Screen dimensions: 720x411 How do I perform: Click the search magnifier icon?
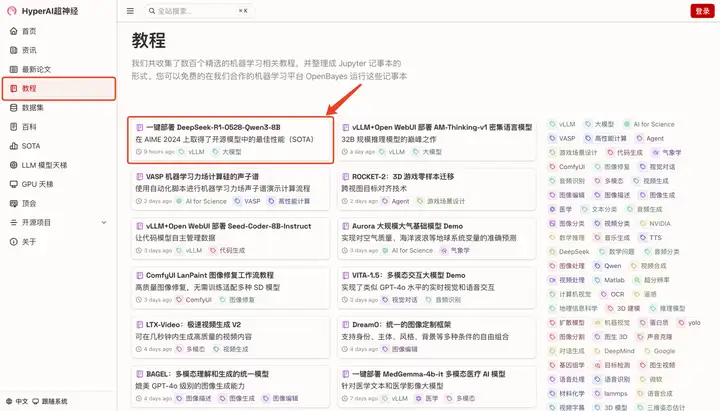[152, 11]
